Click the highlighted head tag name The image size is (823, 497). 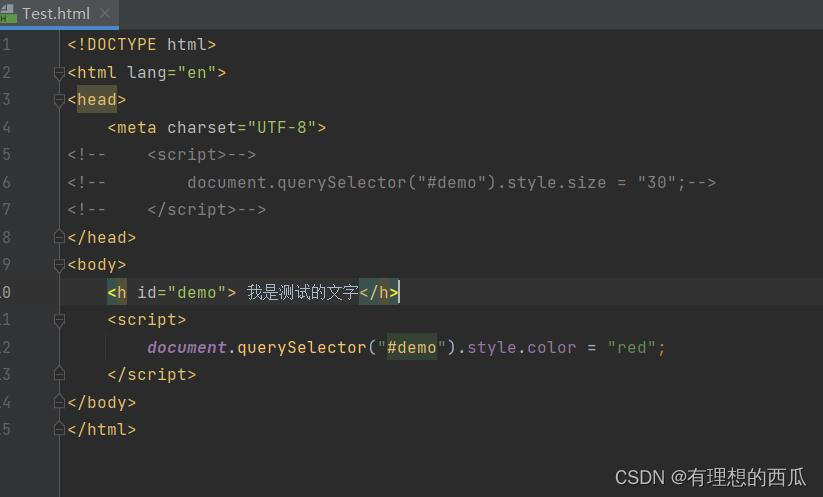click(x=97, y=100)
